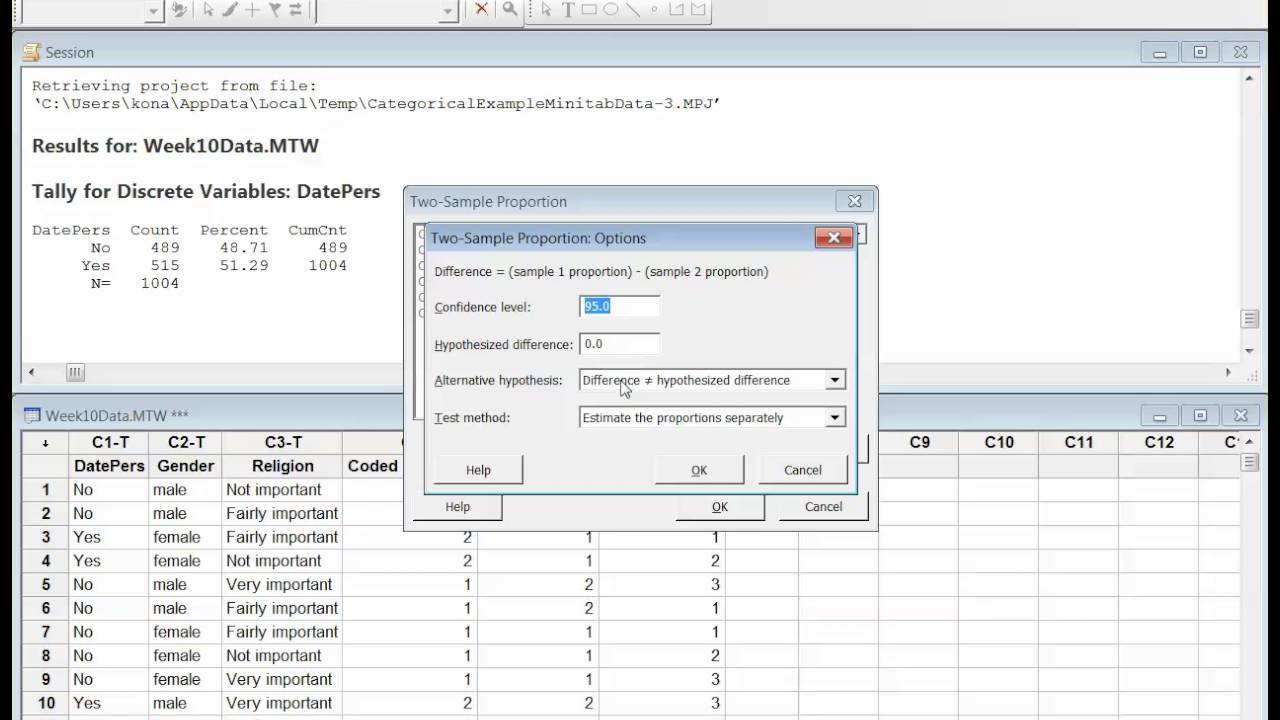Click the Coded column name cell

[x=373, y=466]
